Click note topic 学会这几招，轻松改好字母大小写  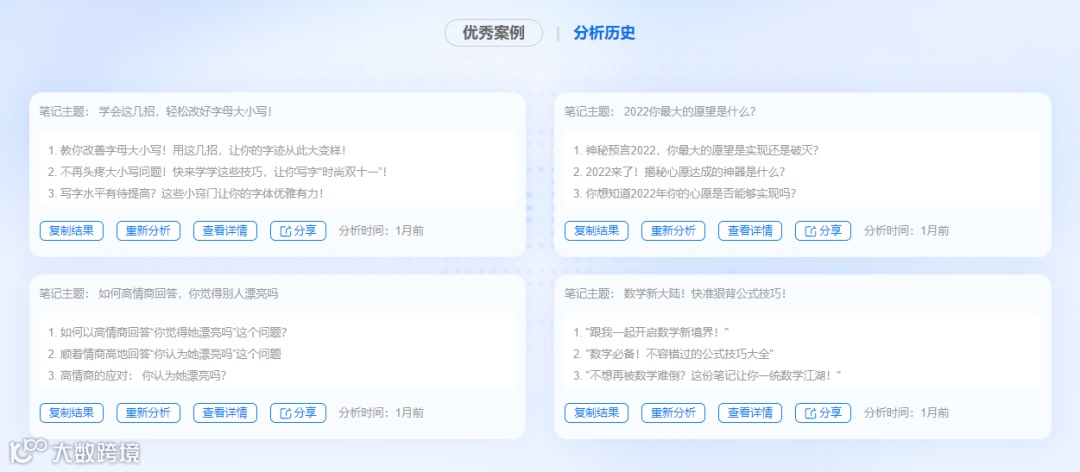pos(185,111)
